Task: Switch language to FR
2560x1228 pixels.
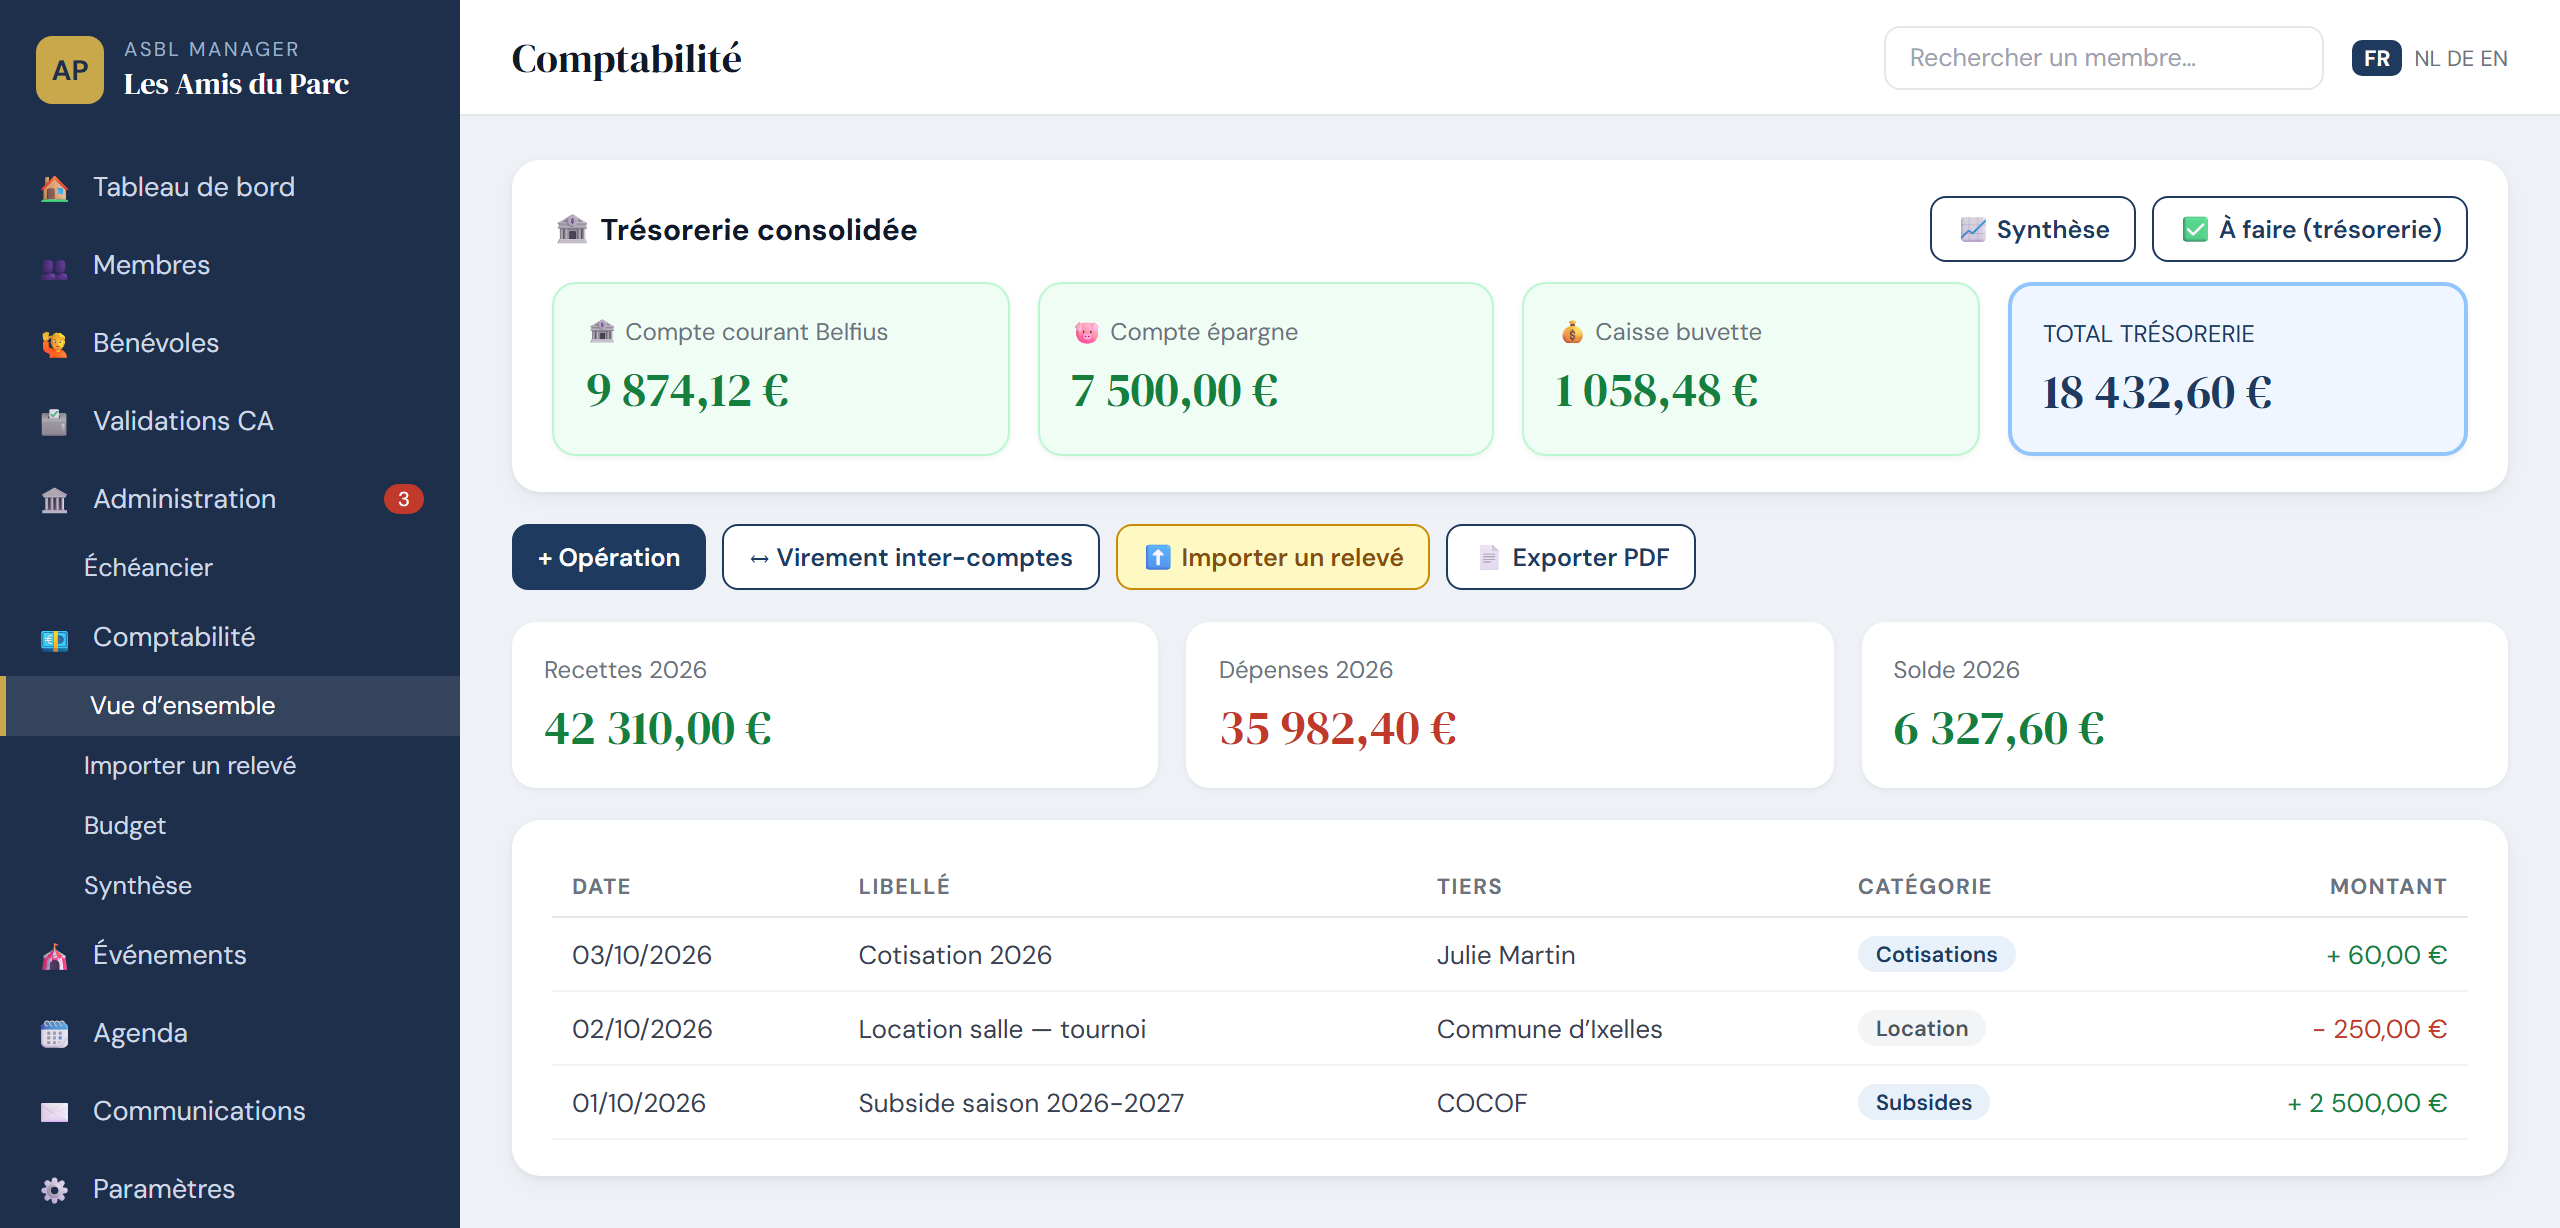Action: click(x=2377, y=58)
